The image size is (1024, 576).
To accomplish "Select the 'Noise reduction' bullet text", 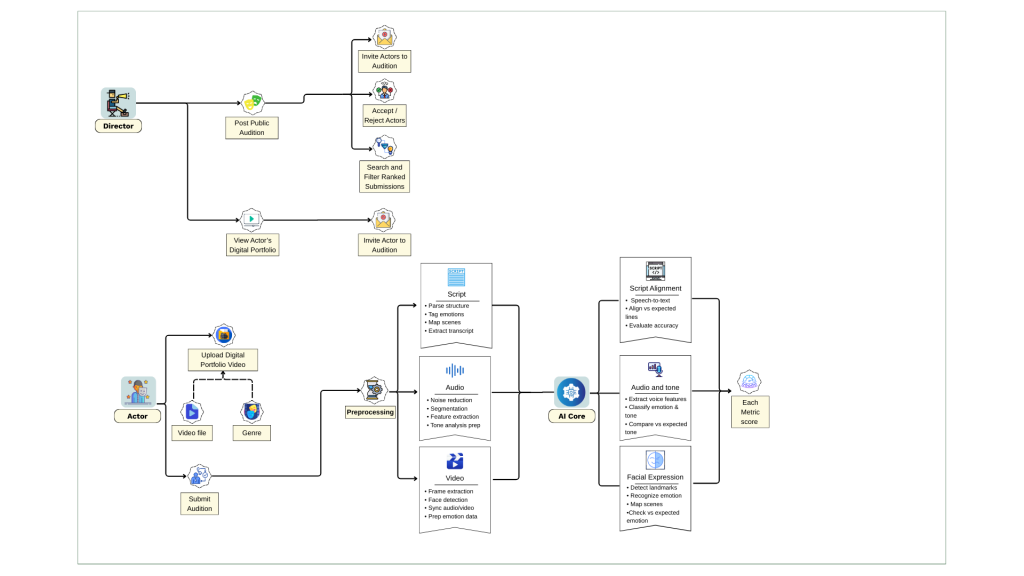I will tap(451, 400).
